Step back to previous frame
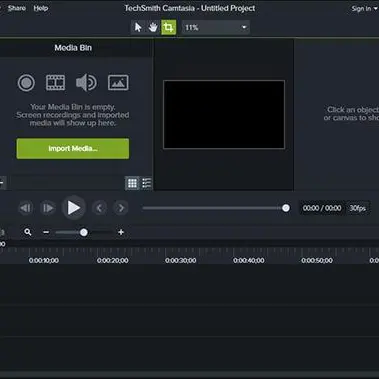The image size is (379, 379). click(26, 208)
